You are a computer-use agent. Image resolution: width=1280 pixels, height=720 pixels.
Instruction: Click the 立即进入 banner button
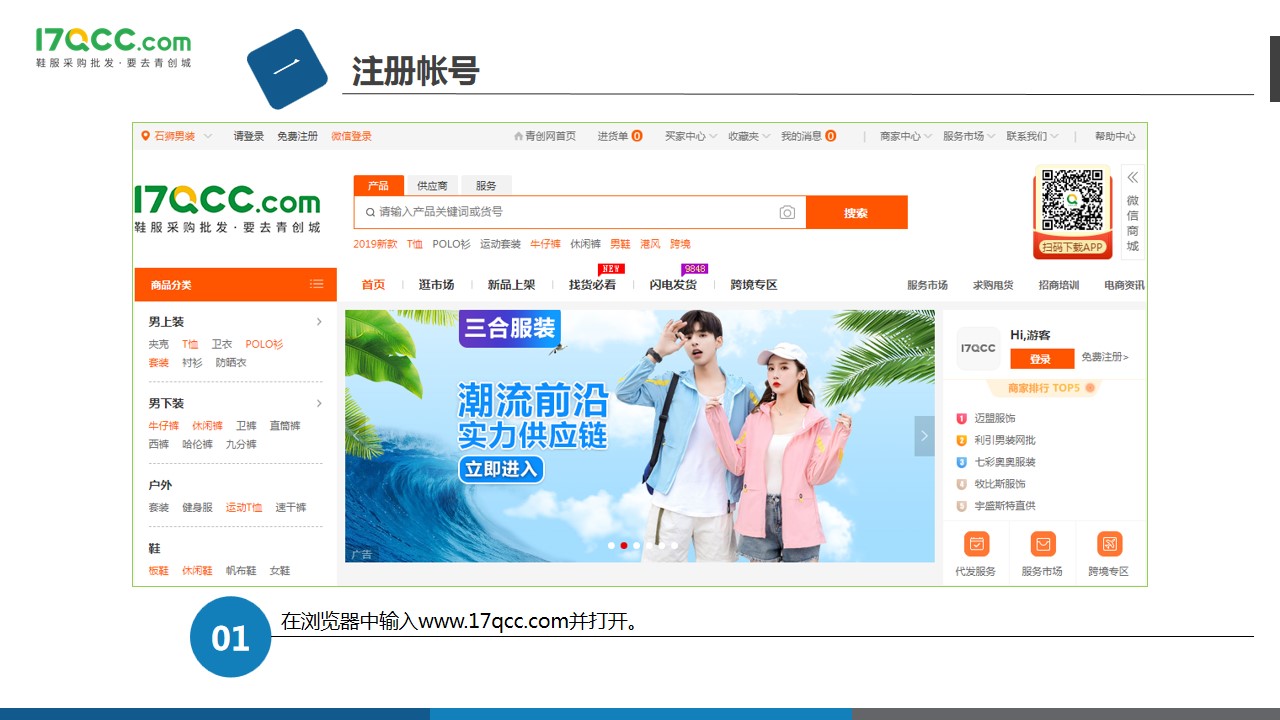[x=501, y=469]
